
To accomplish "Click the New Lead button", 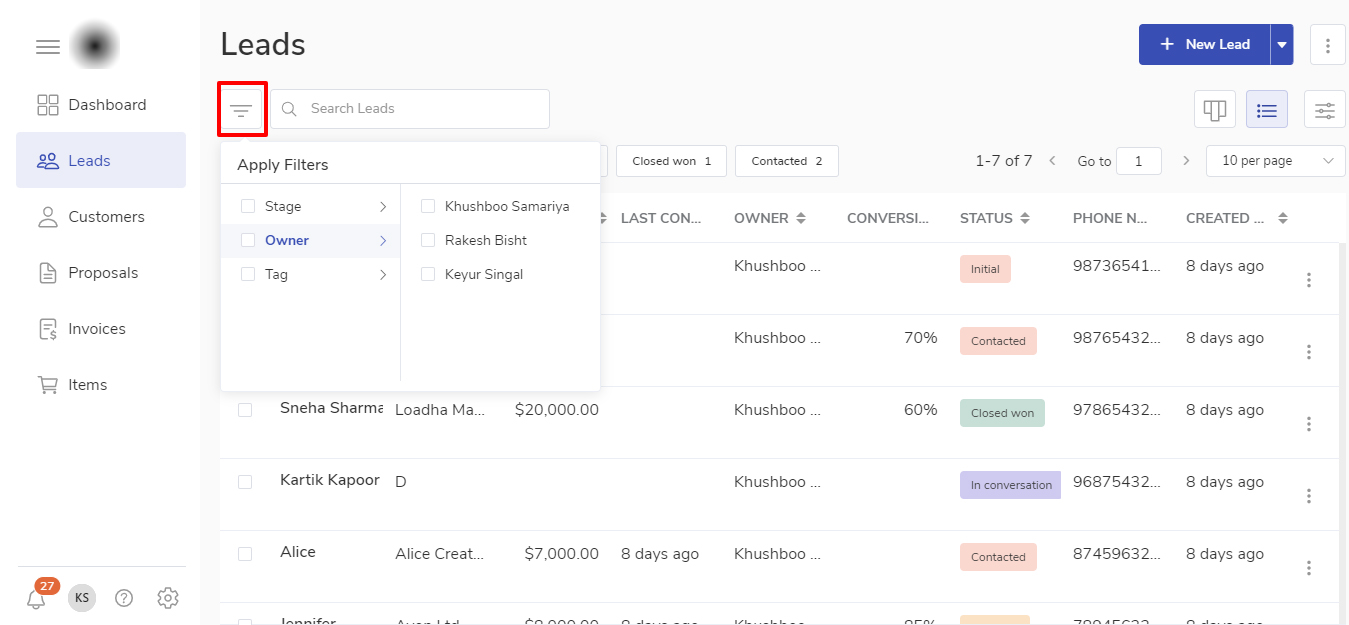I will 1204,45.
